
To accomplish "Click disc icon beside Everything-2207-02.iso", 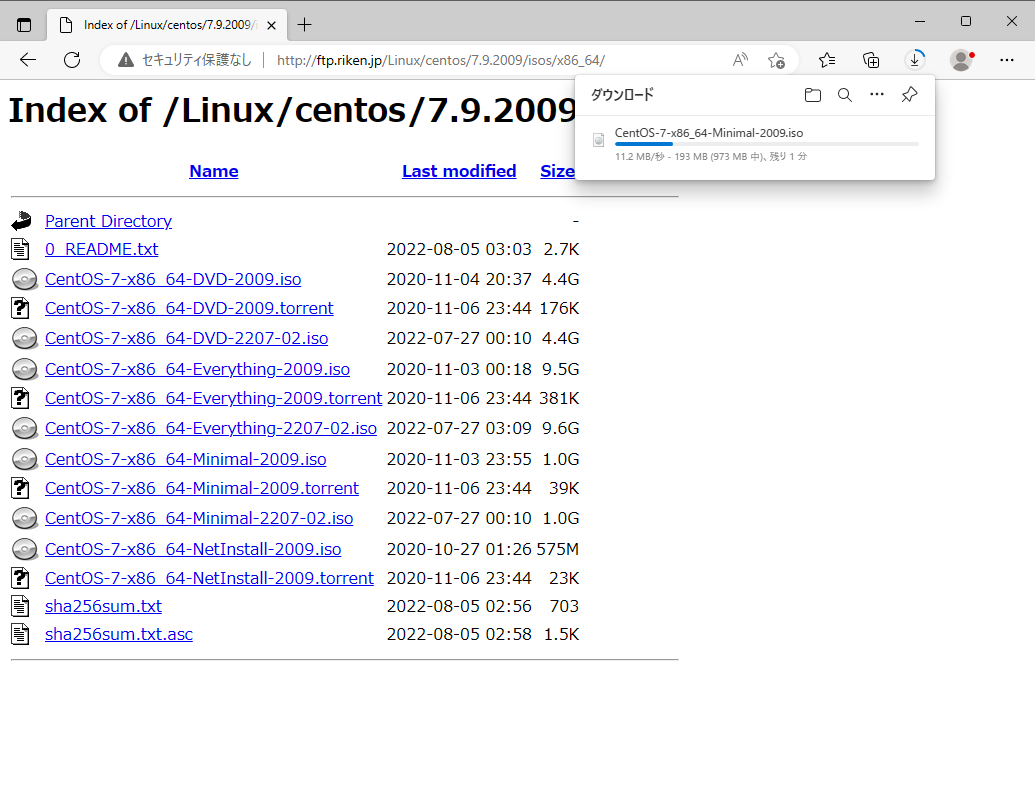I will (24, 428).
